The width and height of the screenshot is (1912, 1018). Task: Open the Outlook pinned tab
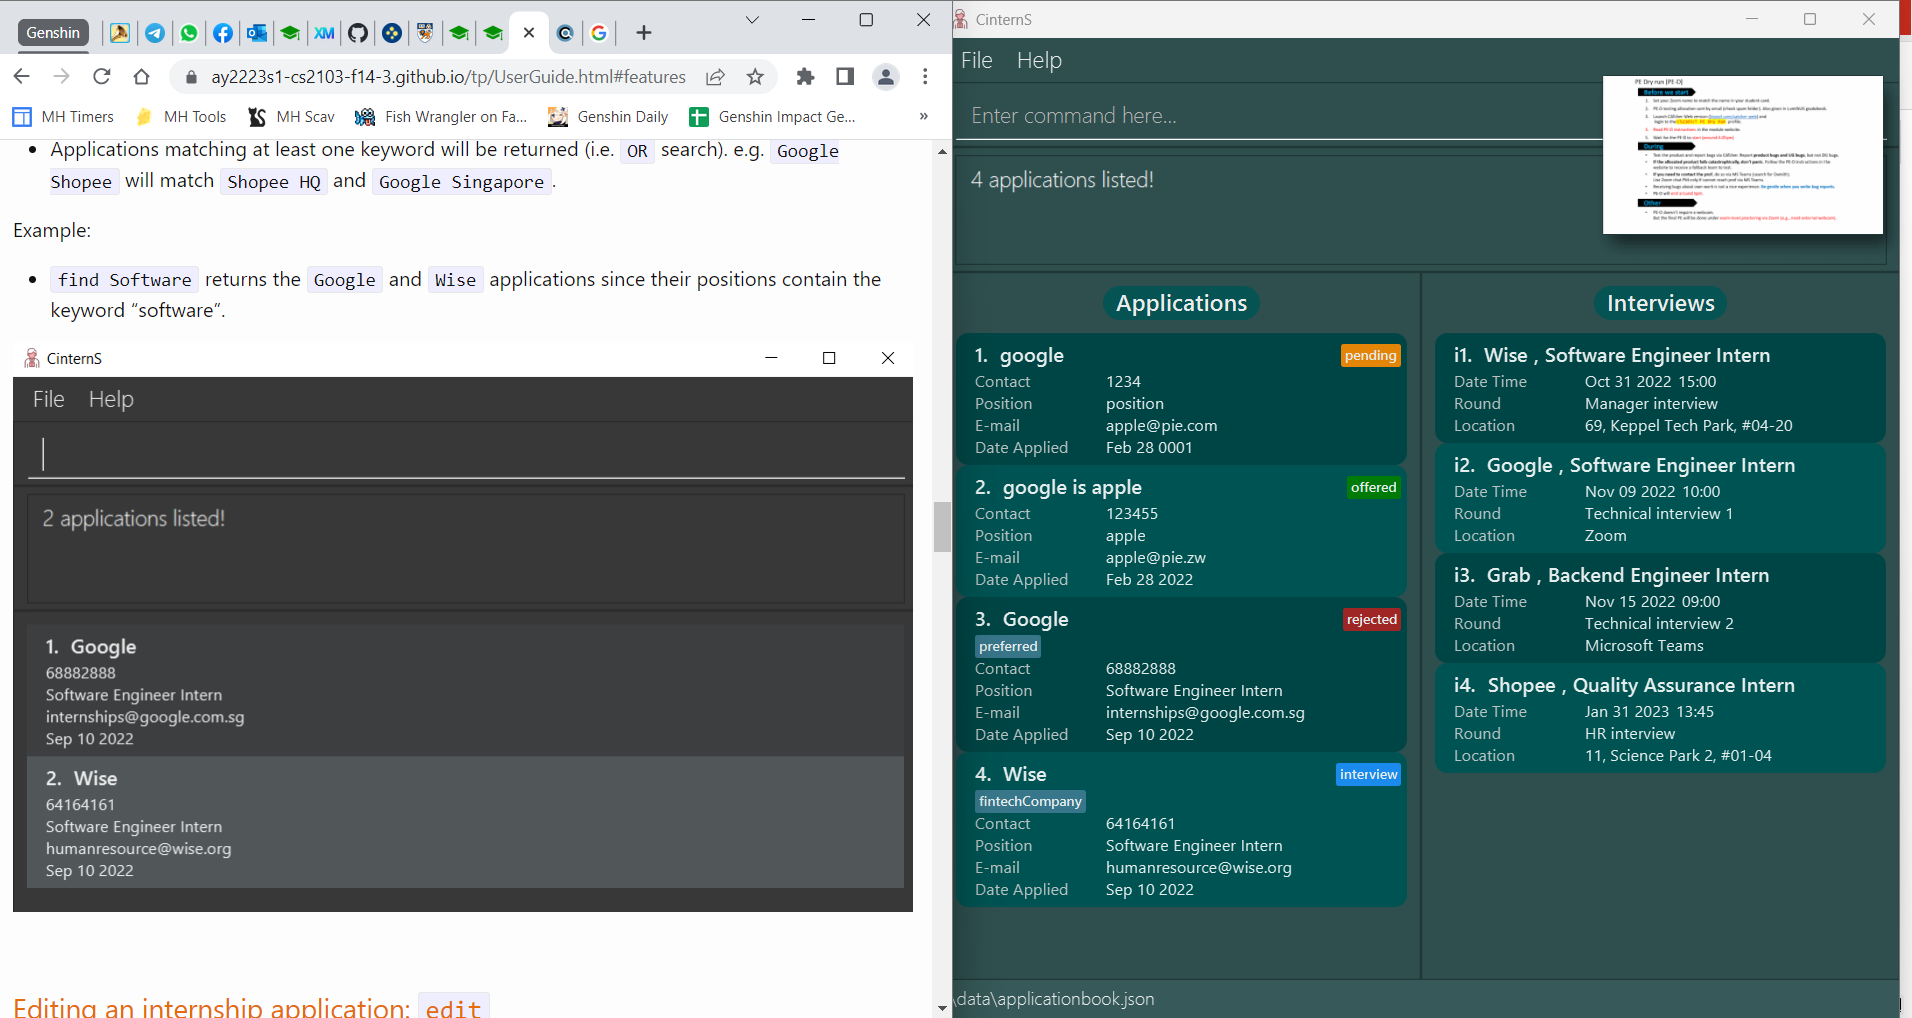[x=257, y=33]
